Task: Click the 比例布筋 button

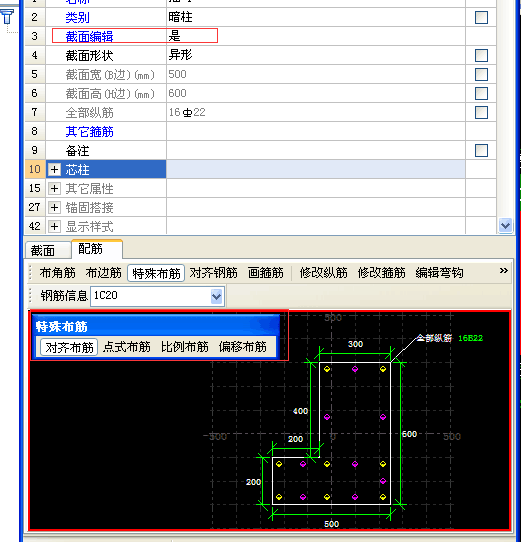Action: (x=185, y=347)
